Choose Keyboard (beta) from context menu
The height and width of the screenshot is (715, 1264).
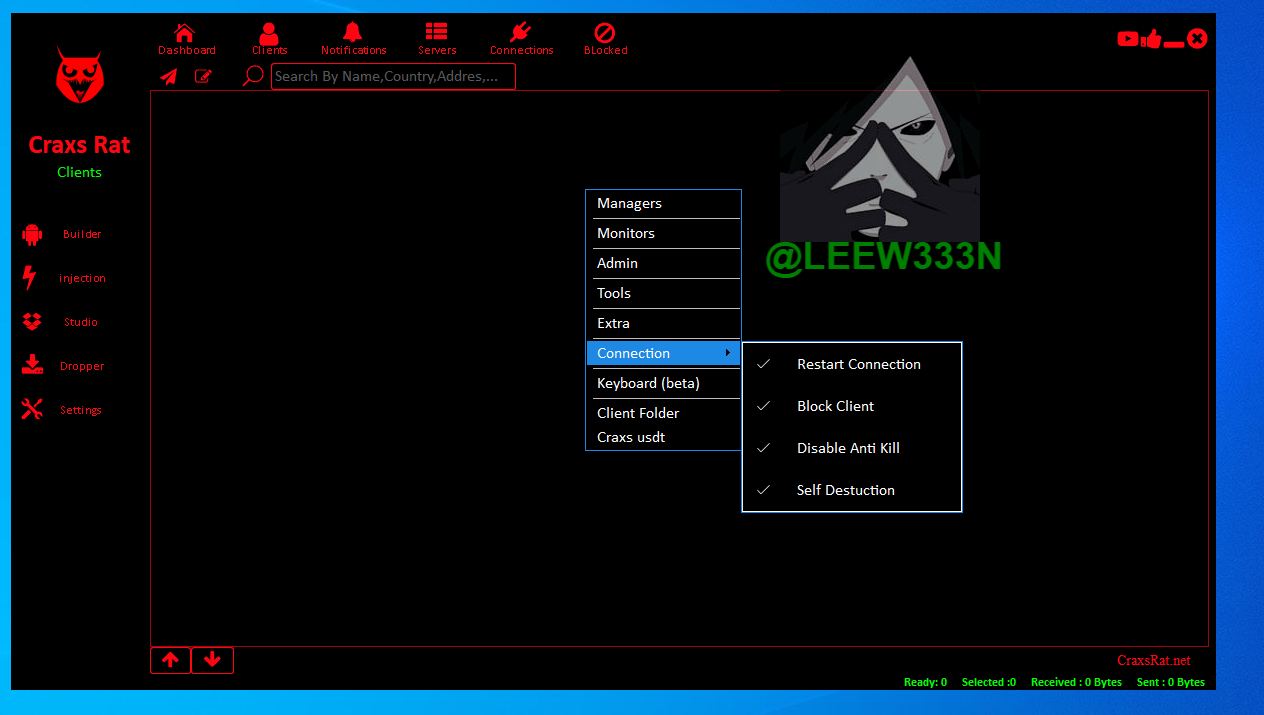(648, 383)
